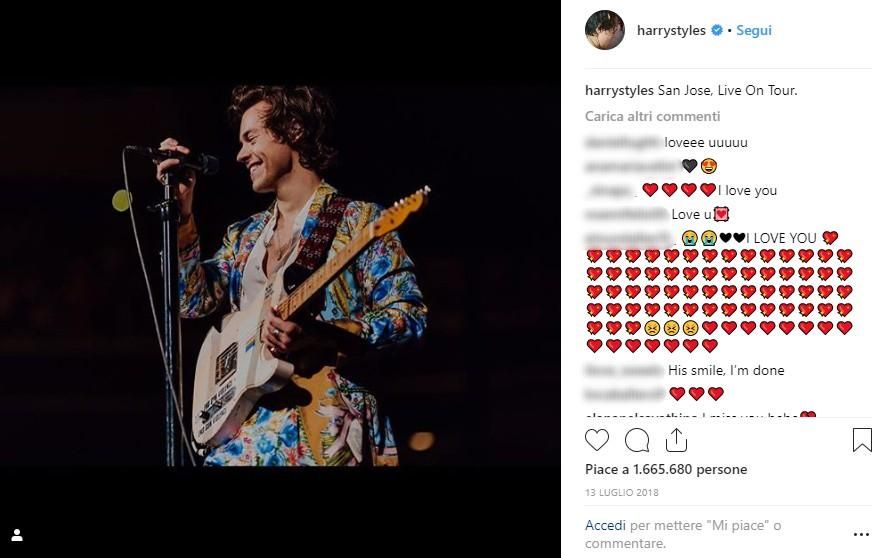Click the share icon below comments
Viewport: 875px width, 558px height.
pyautogui.click(x=676, y=440)
